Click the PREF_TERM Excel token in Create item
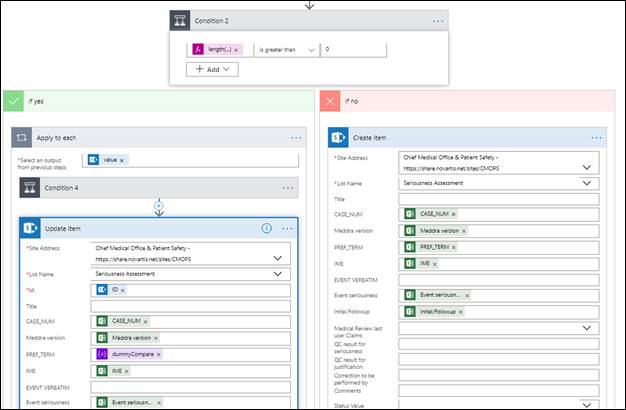The width and height of the screenshot is (626, 410). click(431, 247)
